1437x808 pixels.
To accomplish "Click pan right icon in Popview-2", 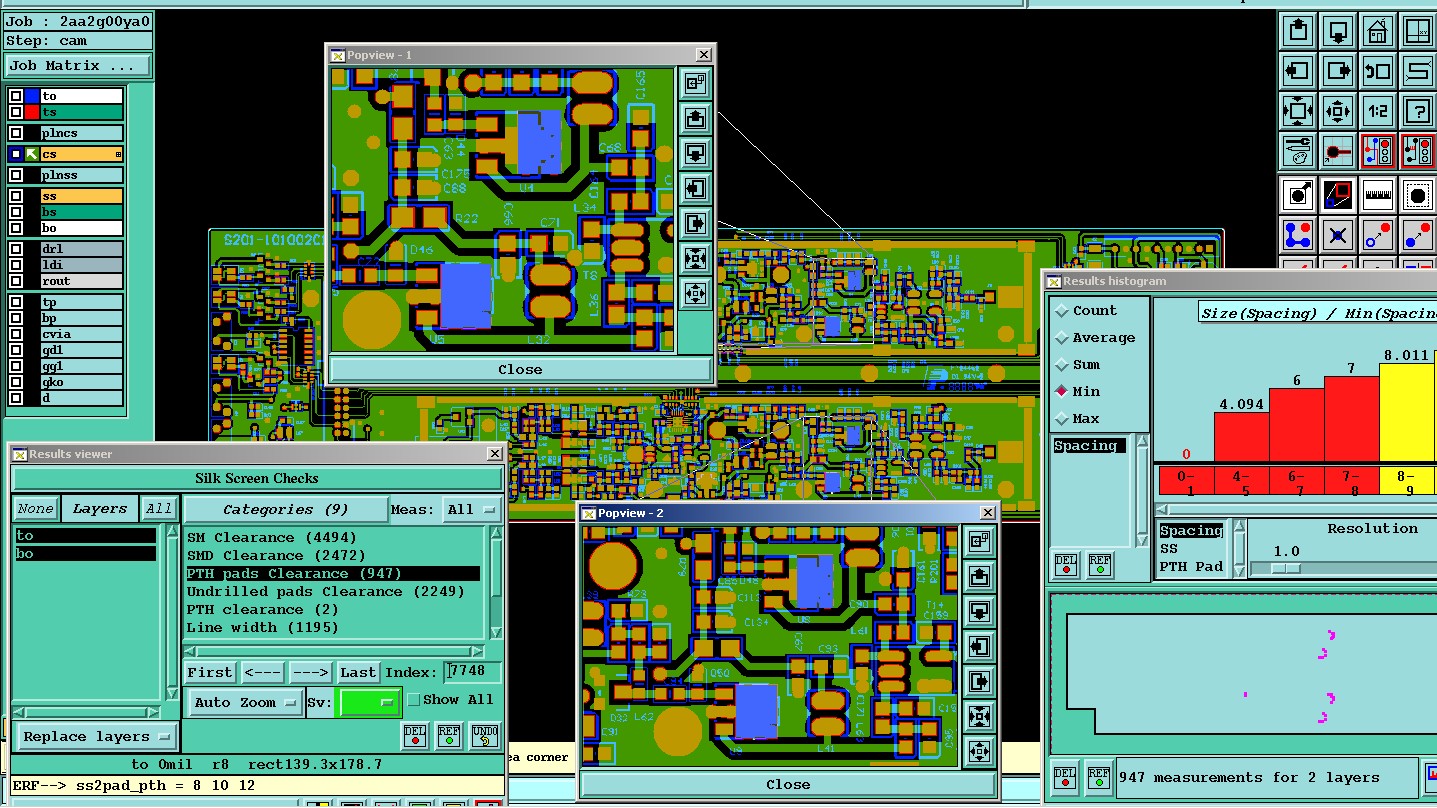I will 979,681.
